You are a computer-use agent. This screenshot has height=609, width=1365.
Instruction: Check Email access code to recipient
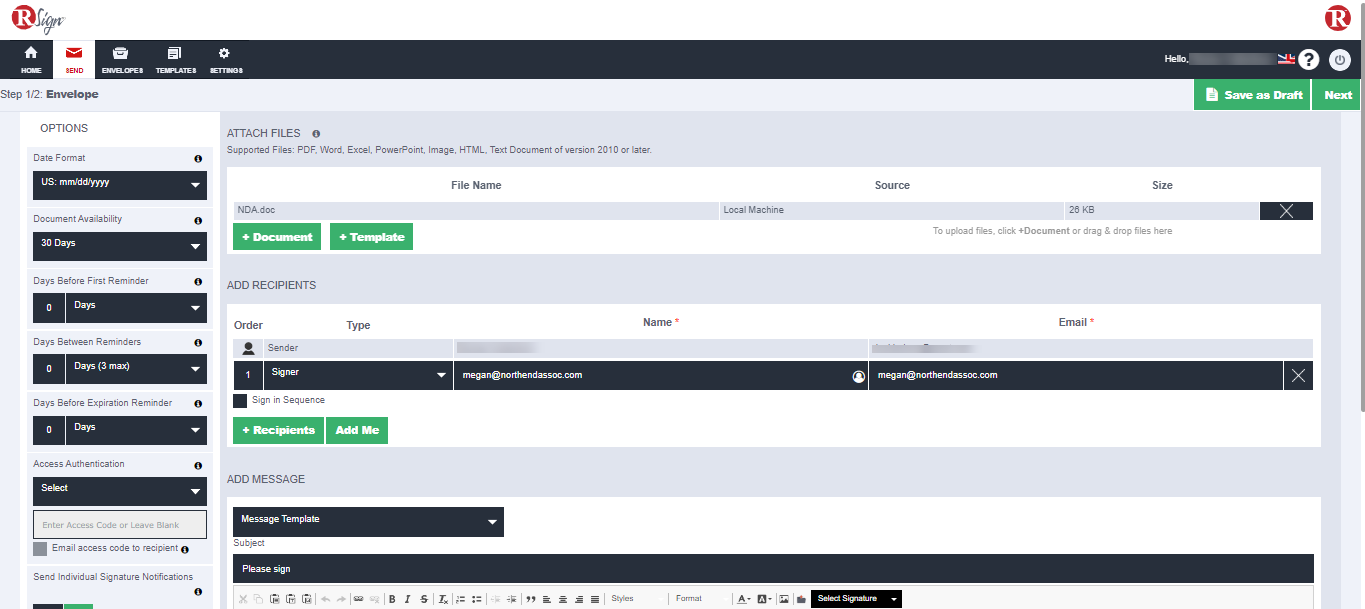tap(40, 549)
